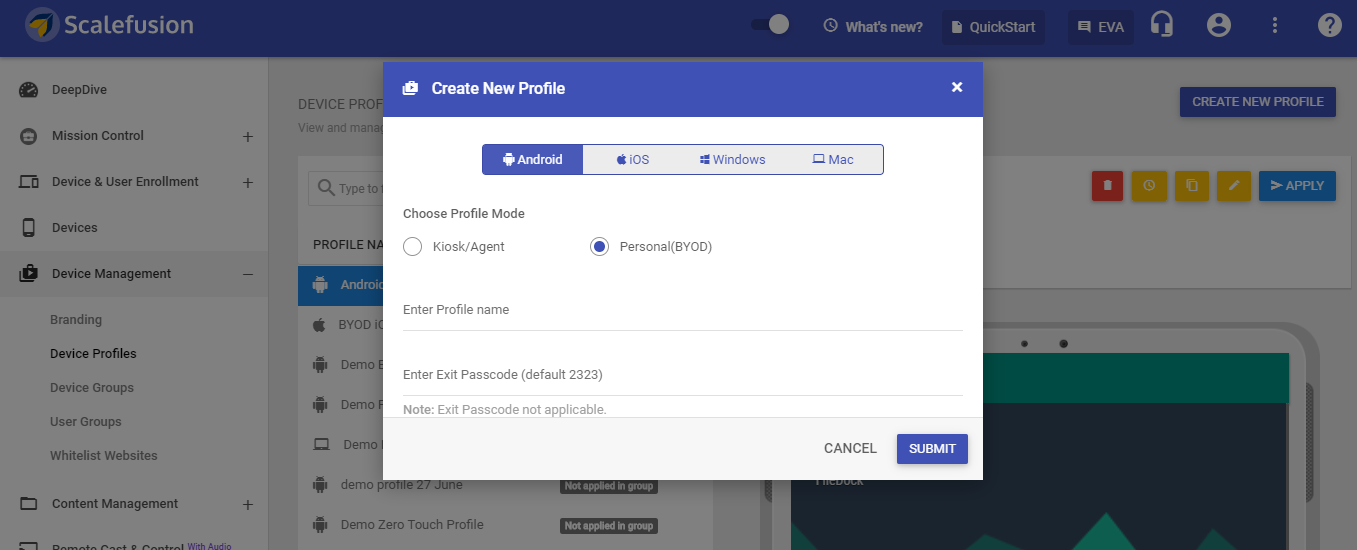The image size is (1357, 550).
Task: Click the help question mark icon
Action: [x=1329, y=25]
